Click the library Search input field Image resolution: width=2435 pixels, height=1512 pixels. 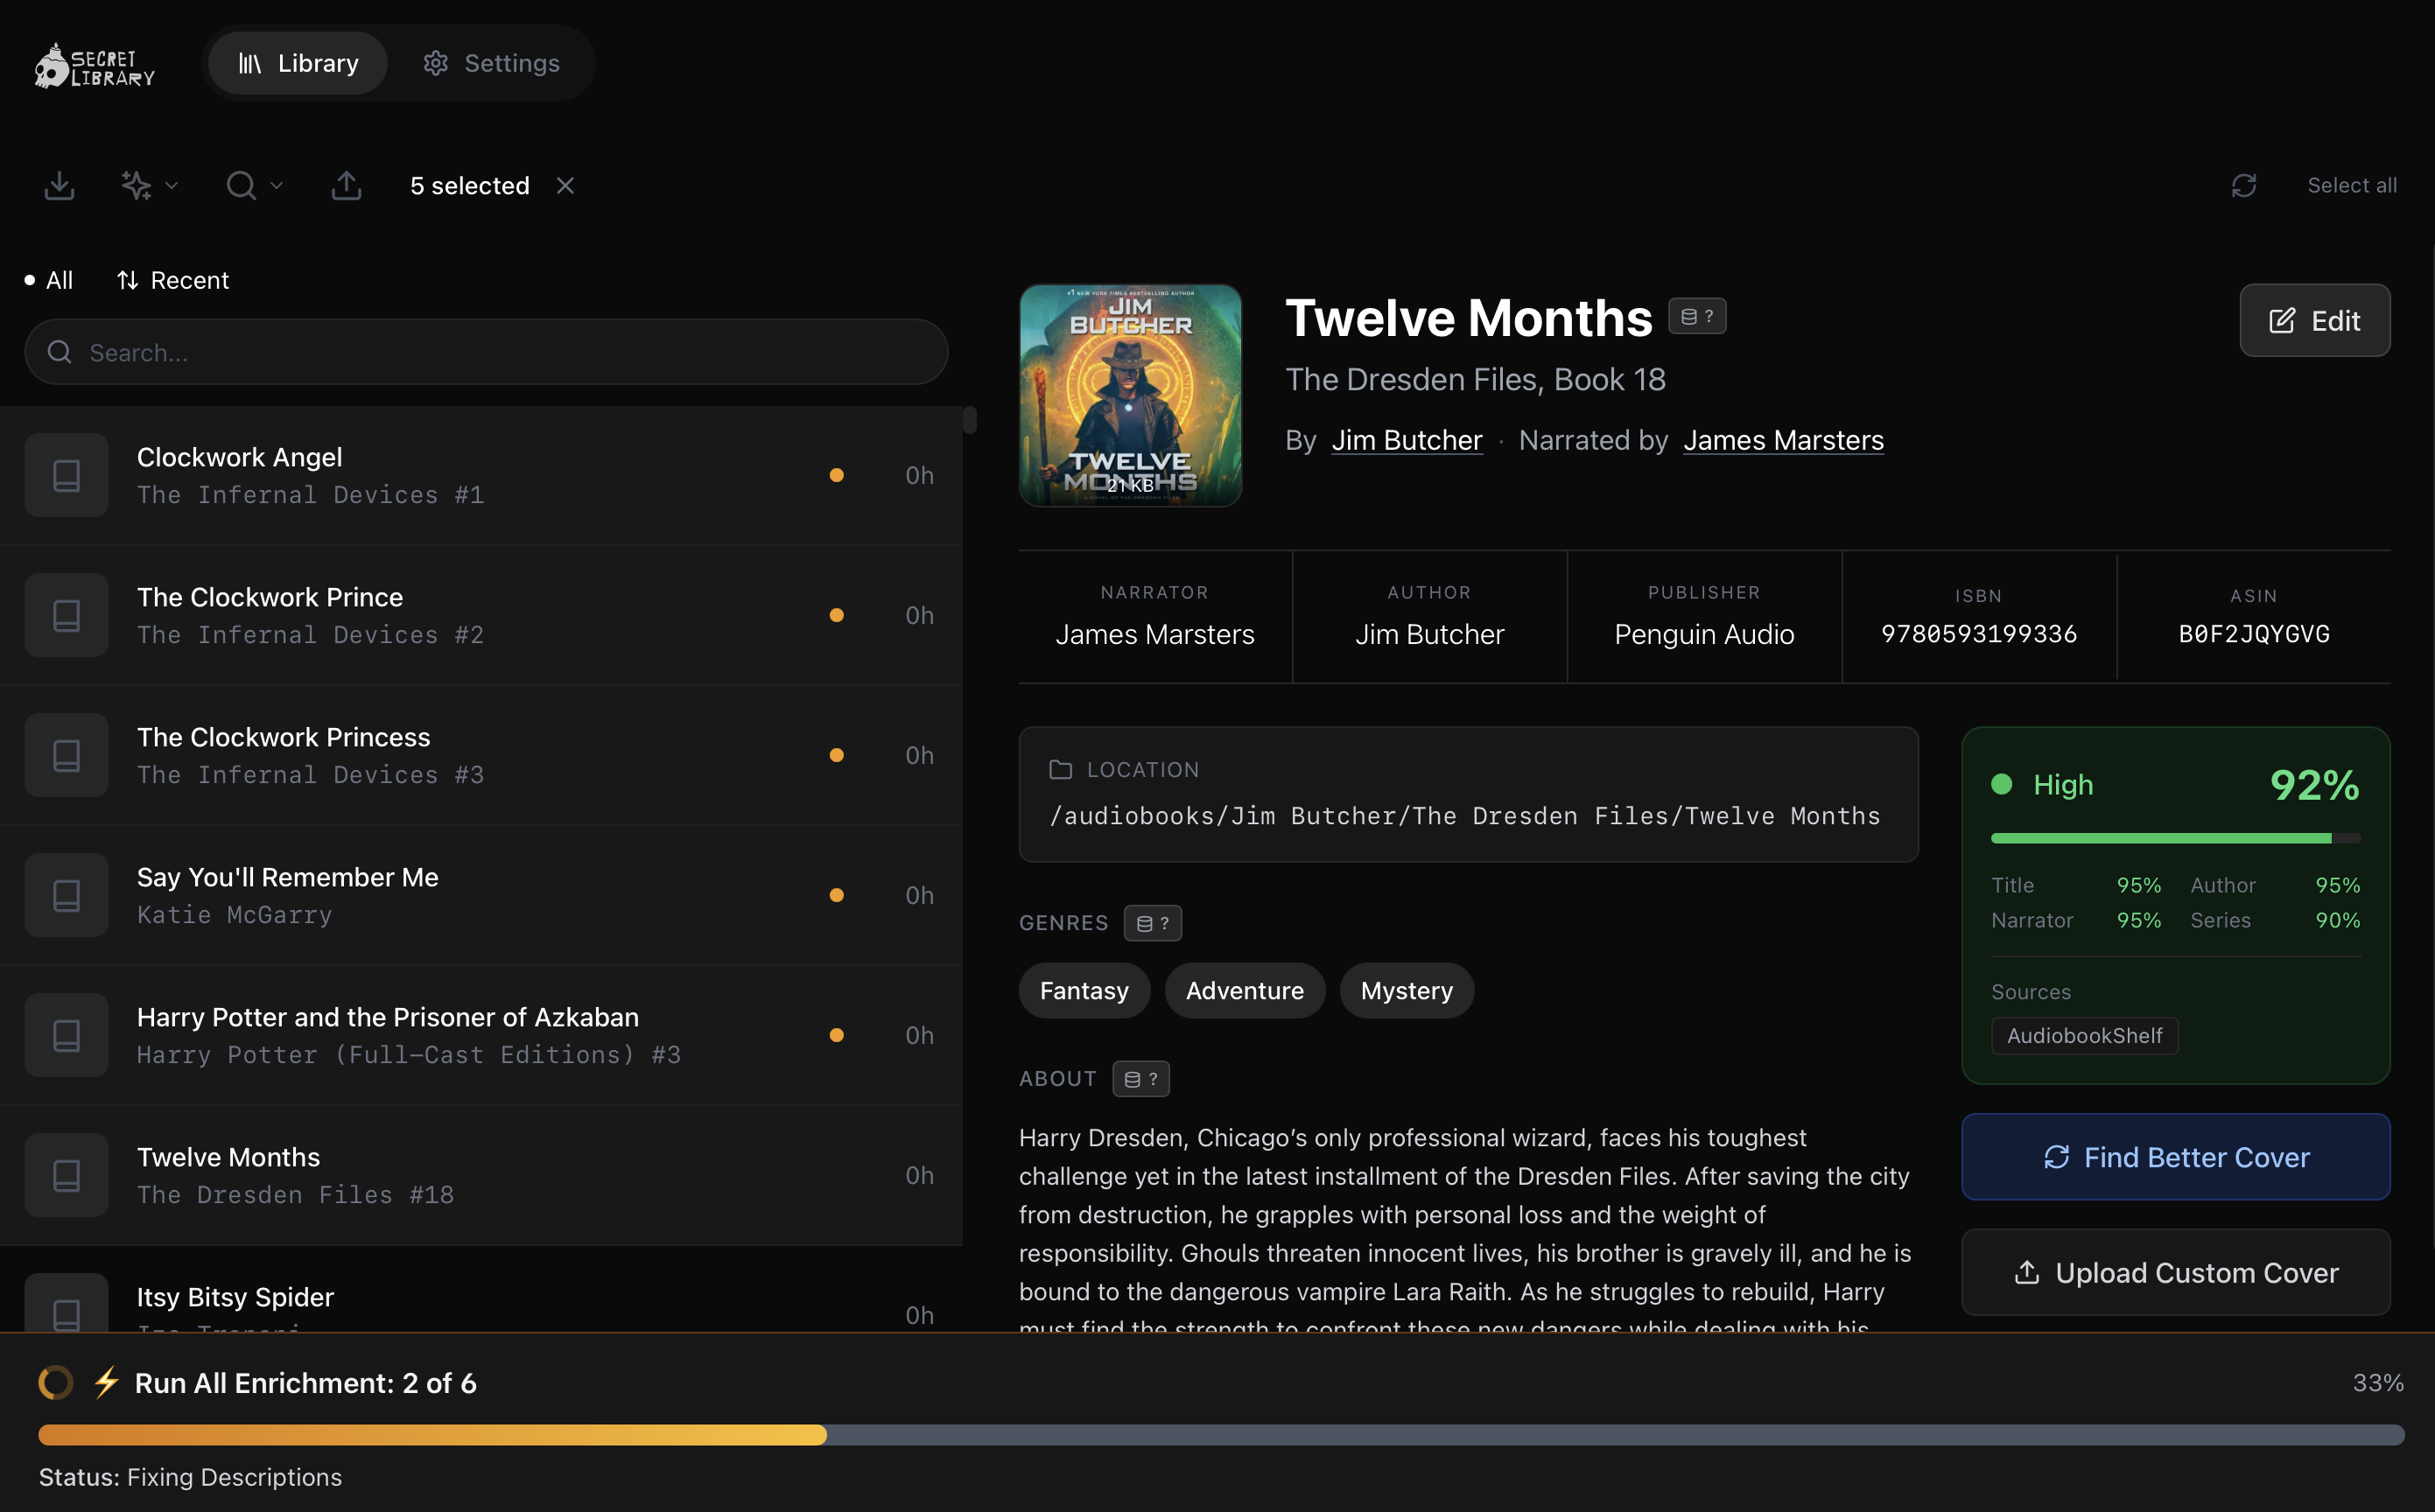click(x=486, y=352)
